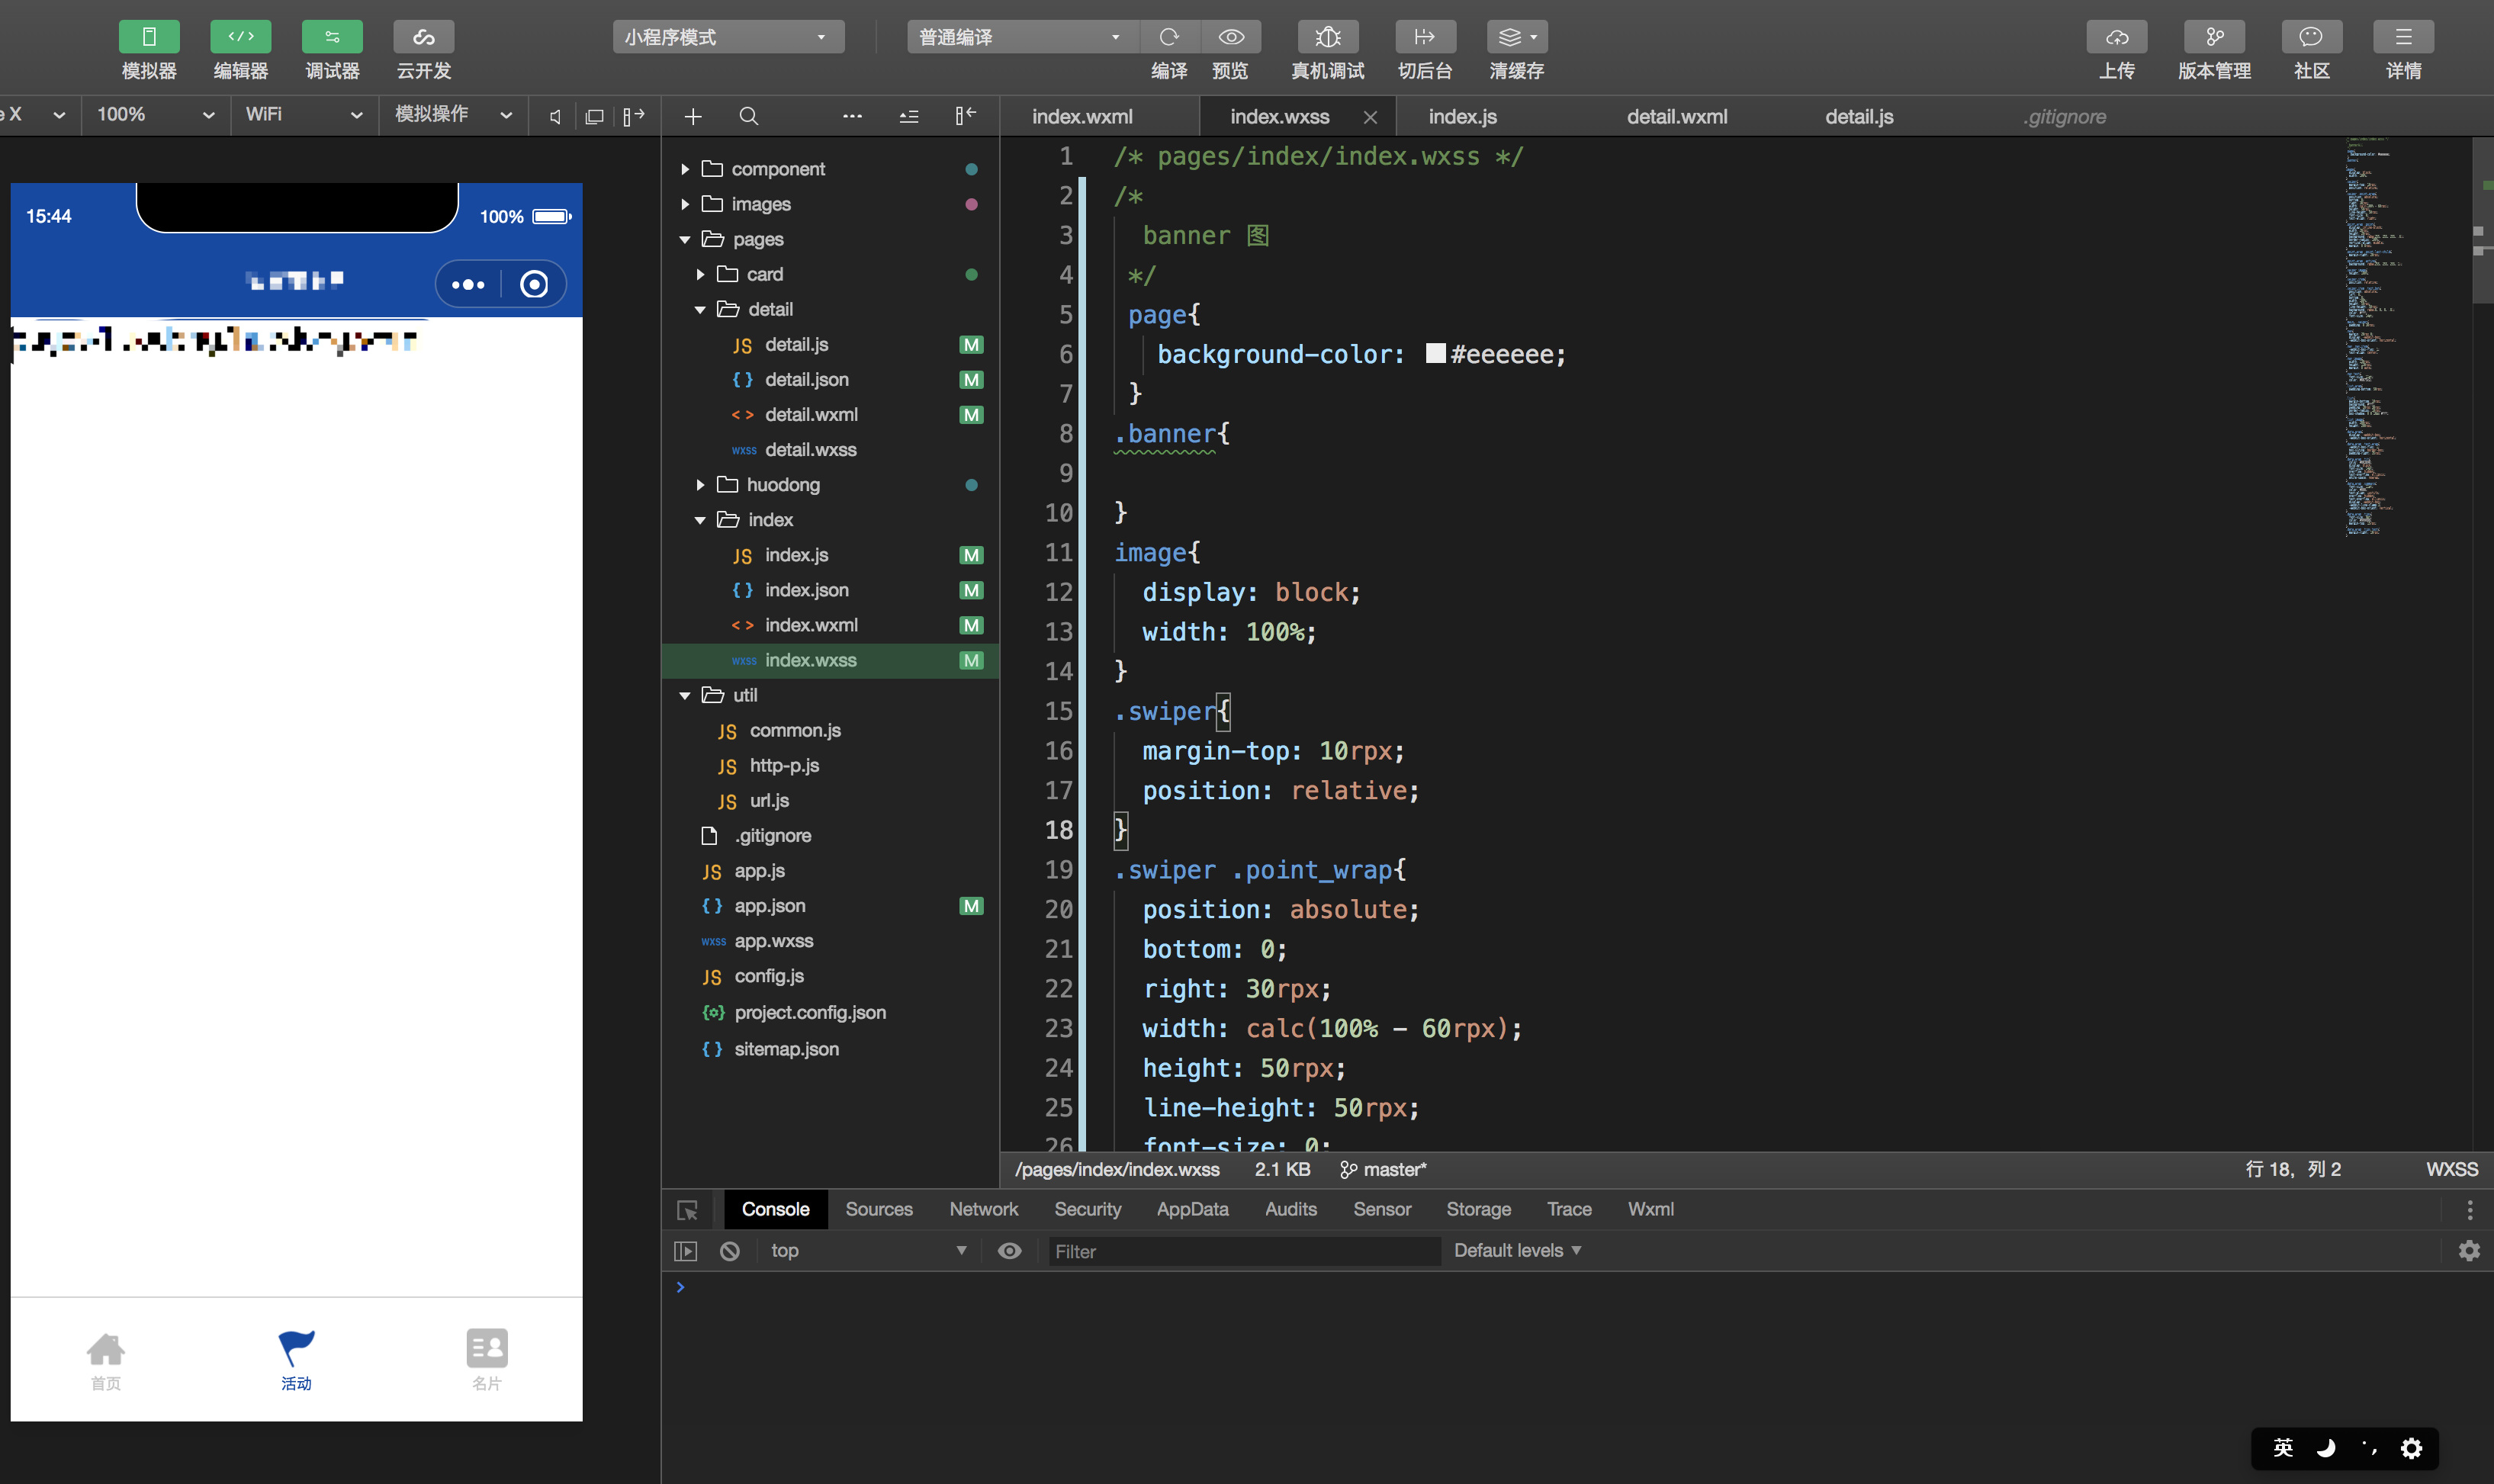Click the search icon in file explorer

[x=748, y=116]
